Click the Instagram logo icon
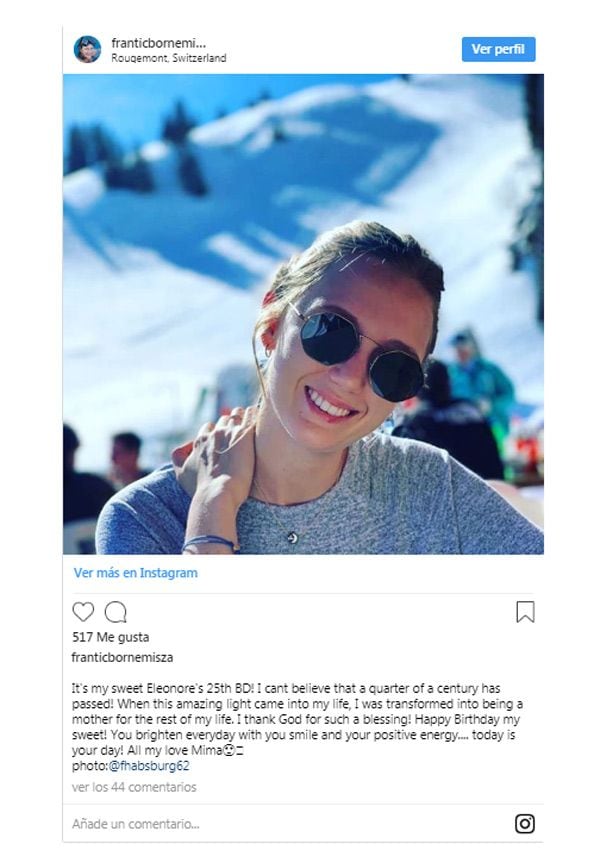Image resolution: width=600 pixels, height=850 pixels. (x=525, y=823)
